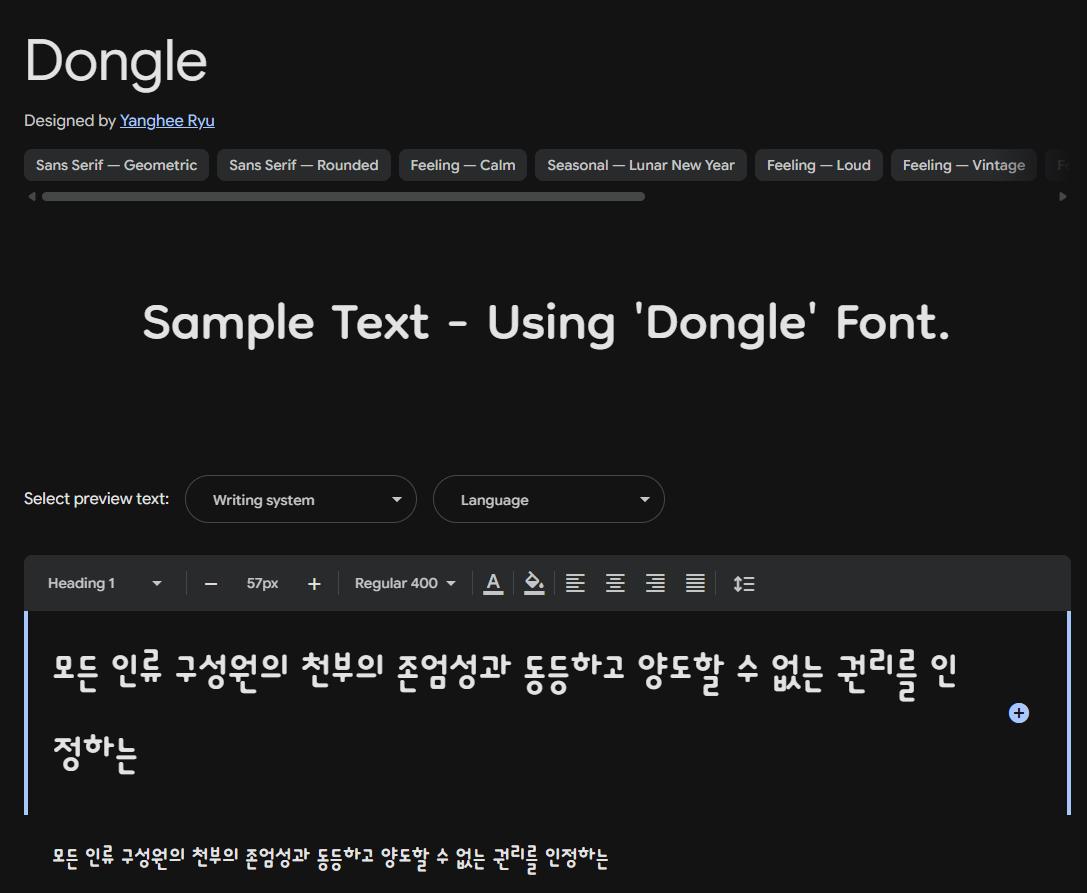Select the Feeling — Loud tag
Screen dimensions: 1087x893
coord(819,165)
